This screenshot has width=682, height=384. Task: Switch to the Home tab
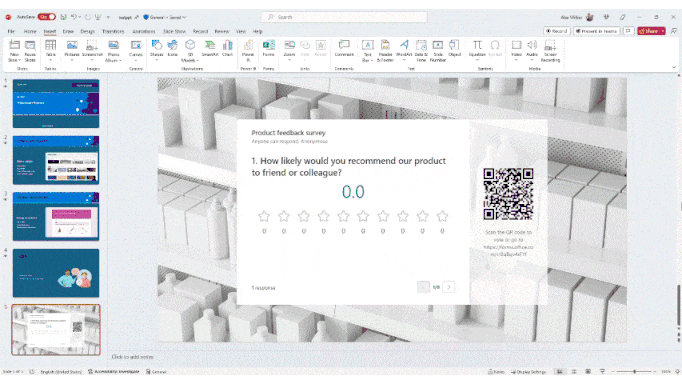(30, 31)
